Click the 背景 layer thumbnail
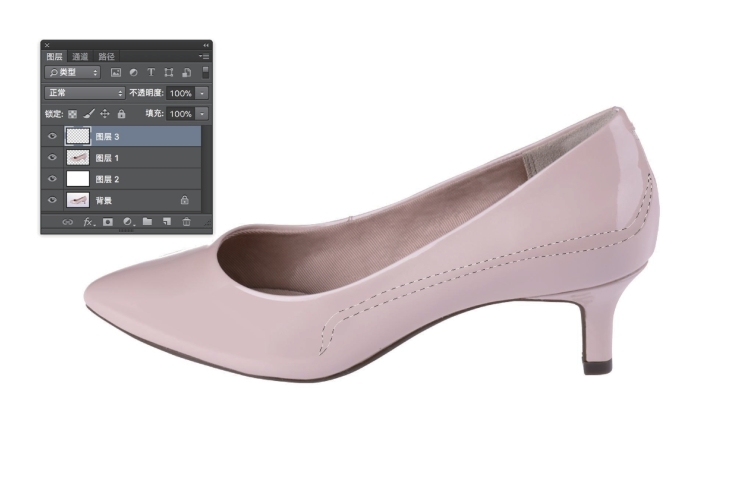 coord(78,200)
